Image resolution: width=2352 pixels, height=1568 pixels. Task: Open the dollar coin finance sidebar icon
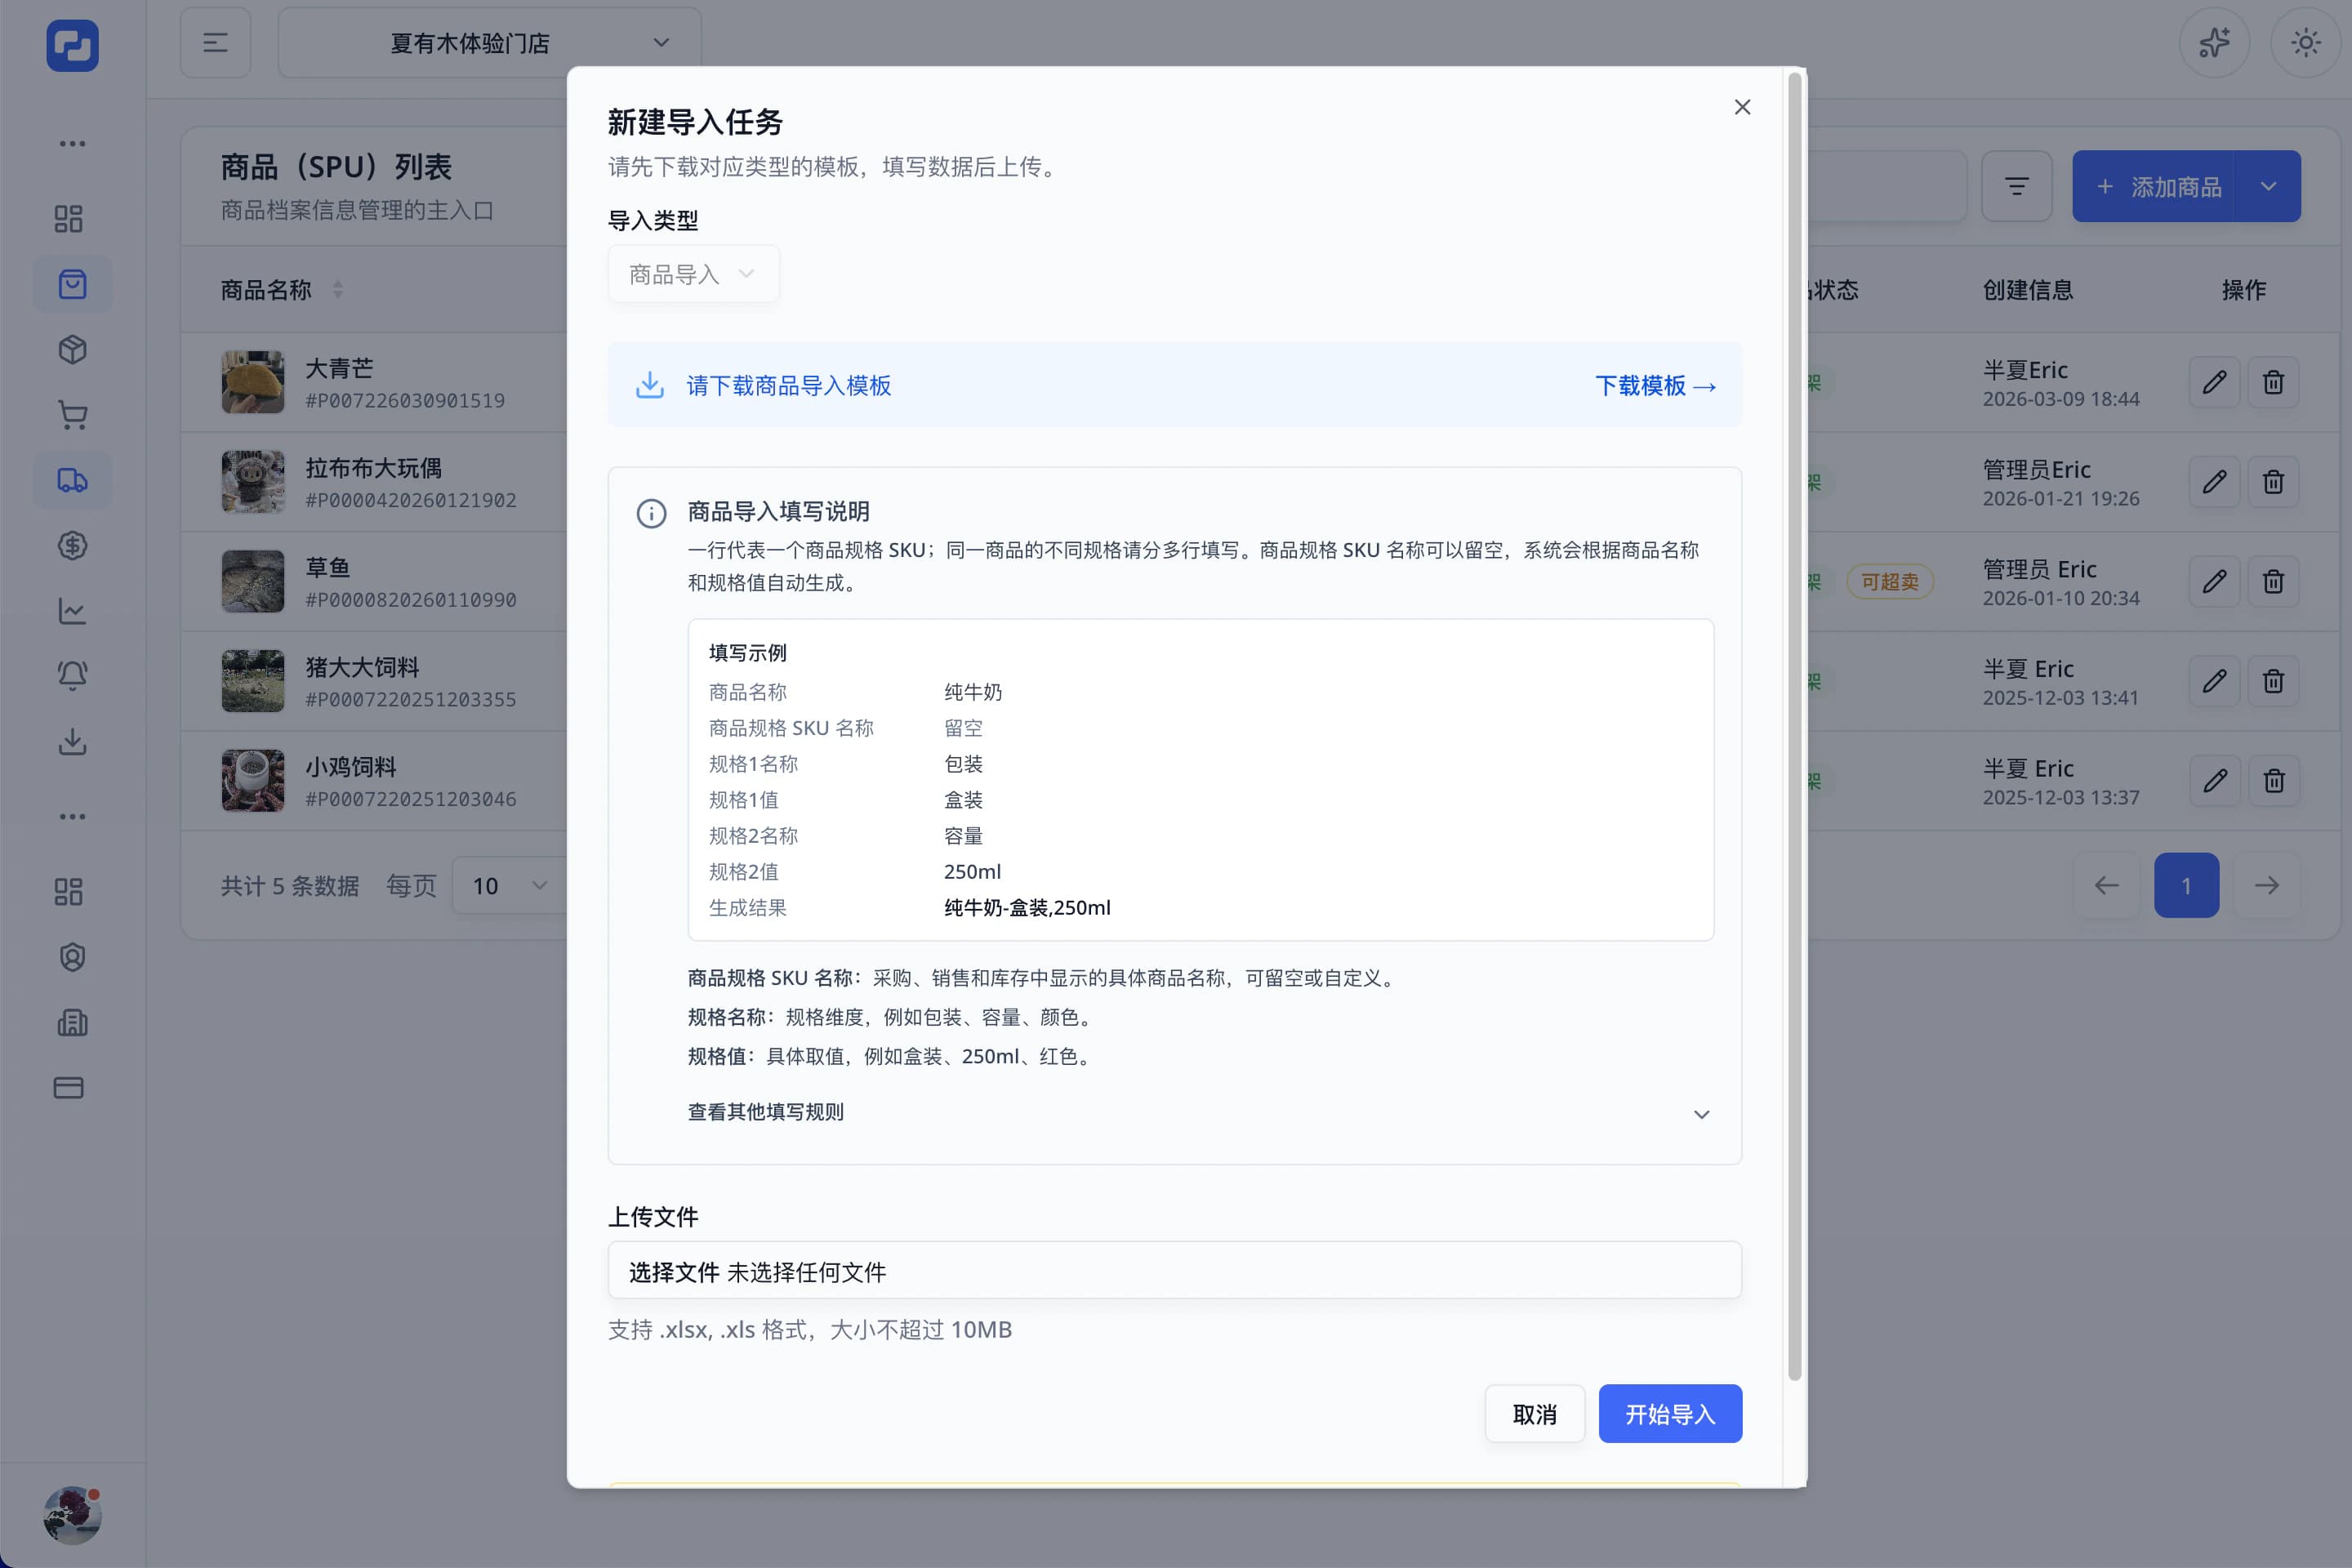click(x=72, y=545)
